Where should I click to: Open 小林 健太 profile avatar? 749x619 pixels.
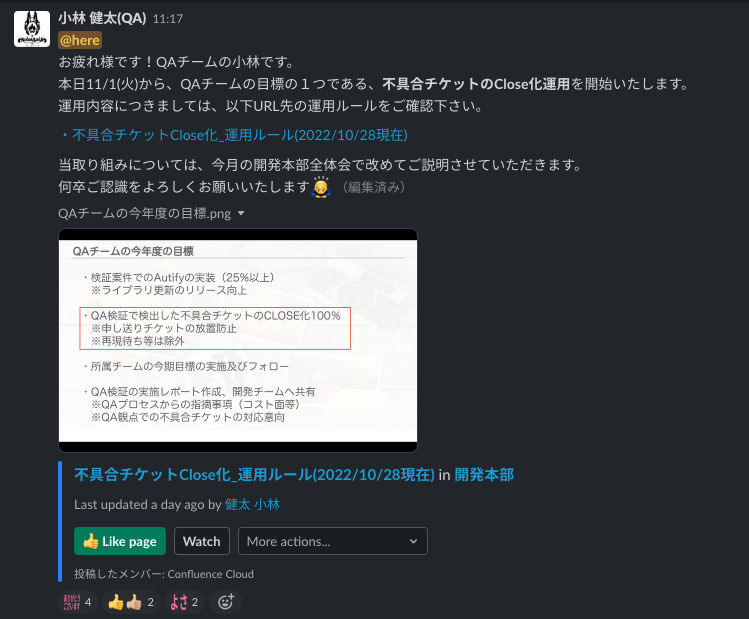coord(32,29)
